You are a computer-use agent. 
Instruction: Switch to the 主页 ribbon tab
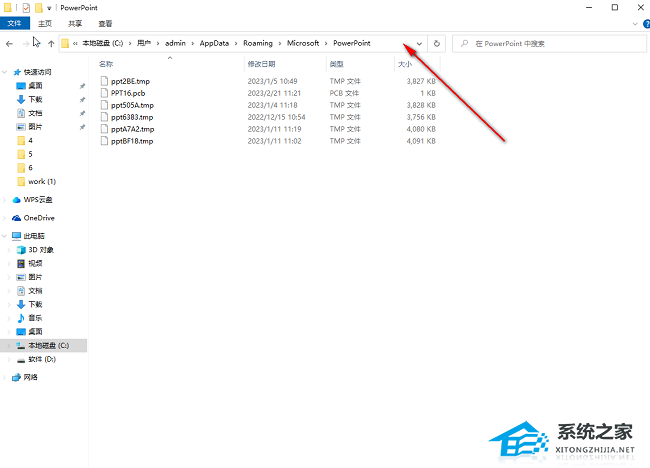tap(45, 24)
